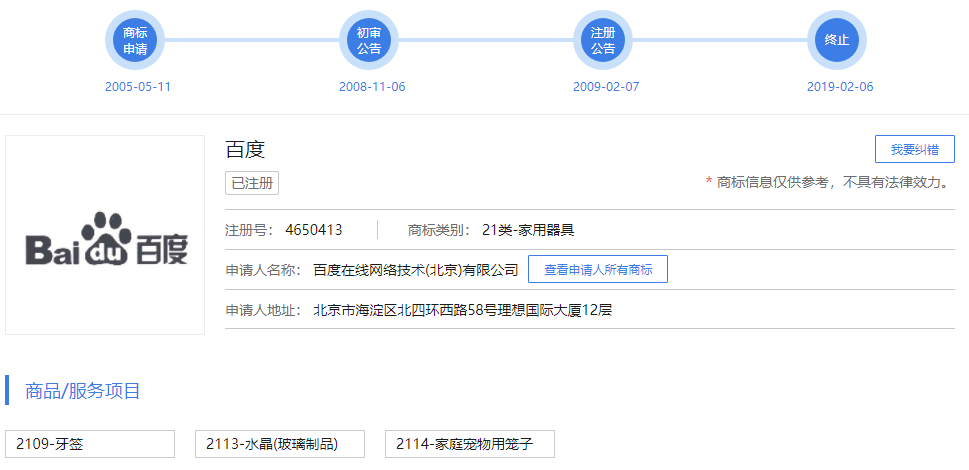Click the 商品/服务项目 section heading
Viewport: 969px width, 470px height.
coord(83,390)
